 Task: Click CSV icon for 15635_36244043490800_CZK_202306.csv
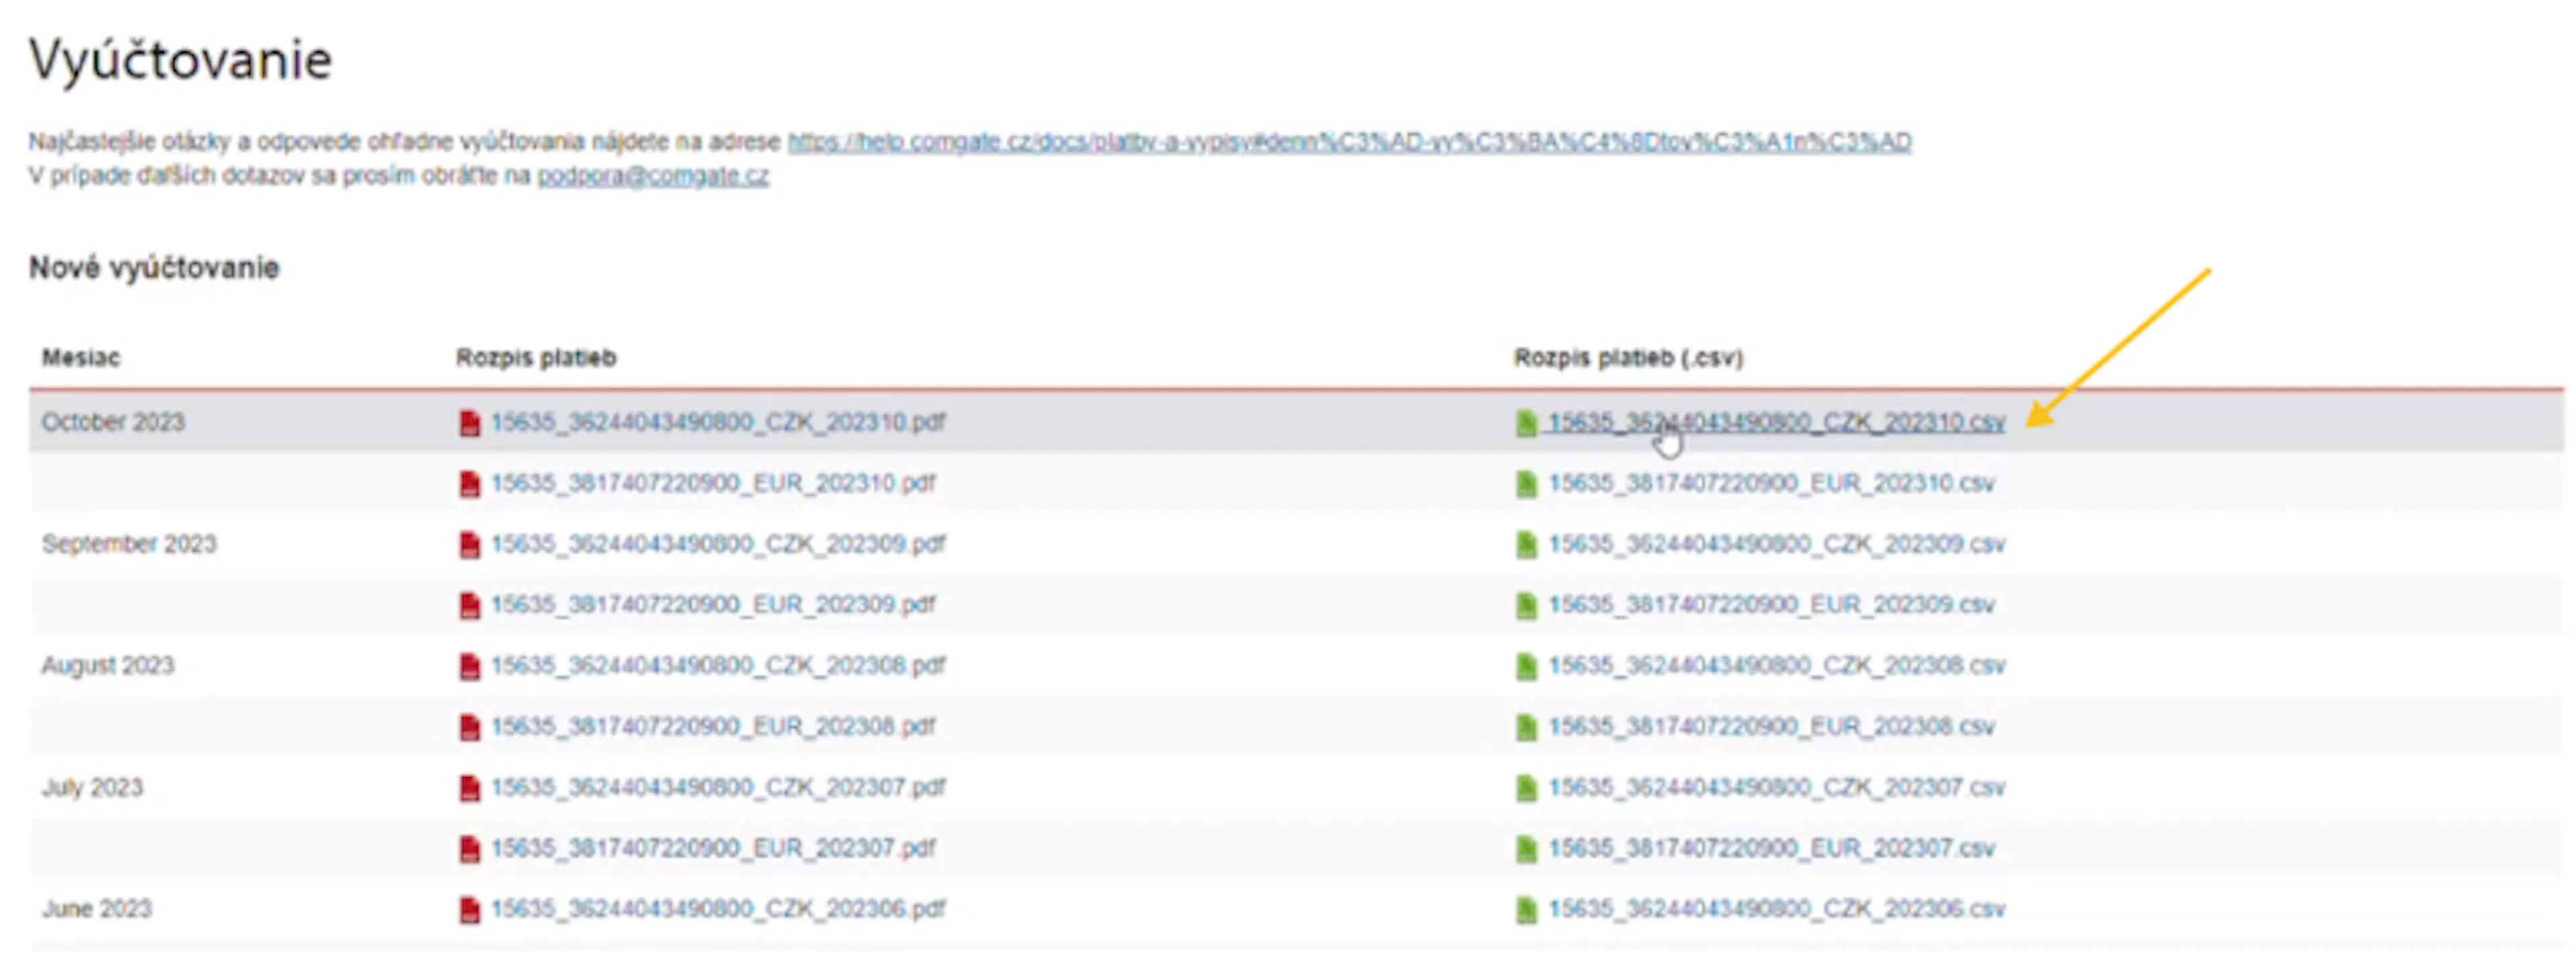(x=1526, y=911)
